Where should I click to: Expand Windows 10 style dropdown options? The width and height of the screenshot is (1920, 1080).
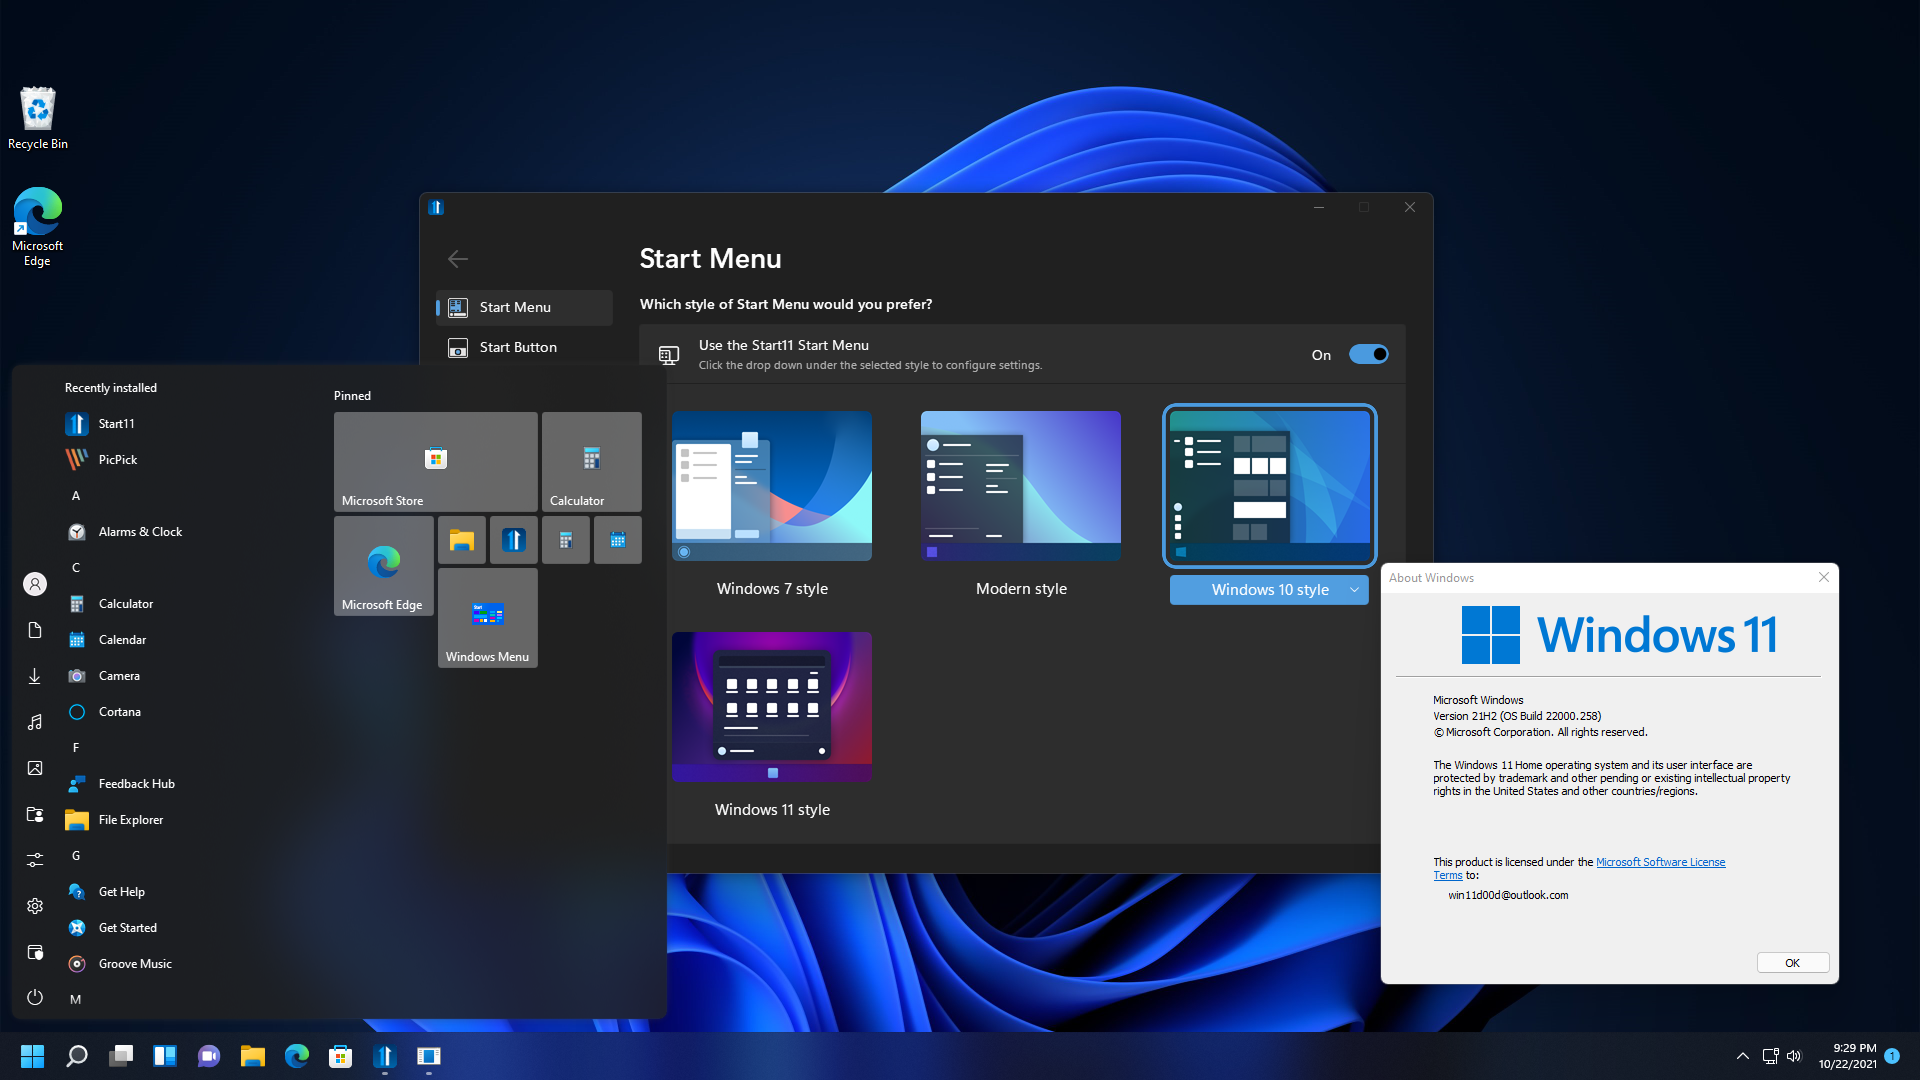coord(1357,589)
